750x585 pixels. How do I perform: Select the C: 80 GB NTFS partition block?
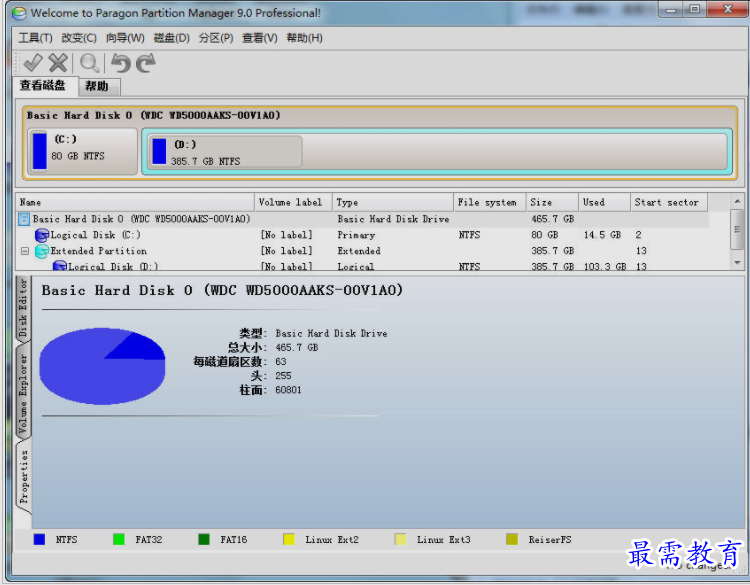pos(83,151)
